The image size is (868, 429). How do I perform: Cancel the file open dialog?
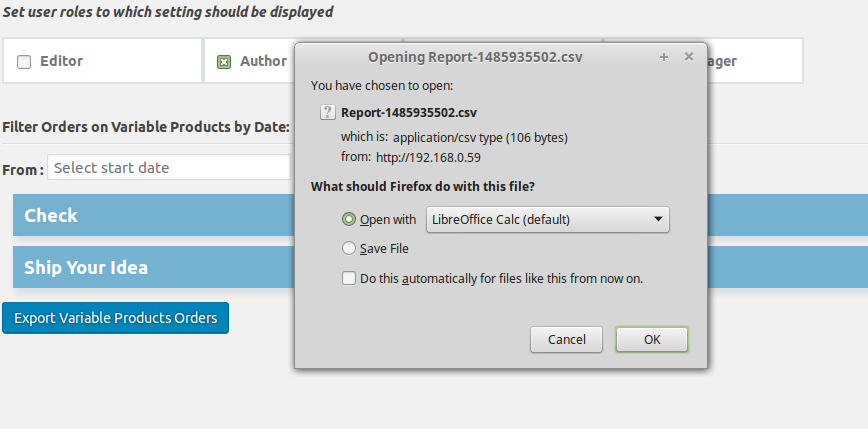coord(566,339)
